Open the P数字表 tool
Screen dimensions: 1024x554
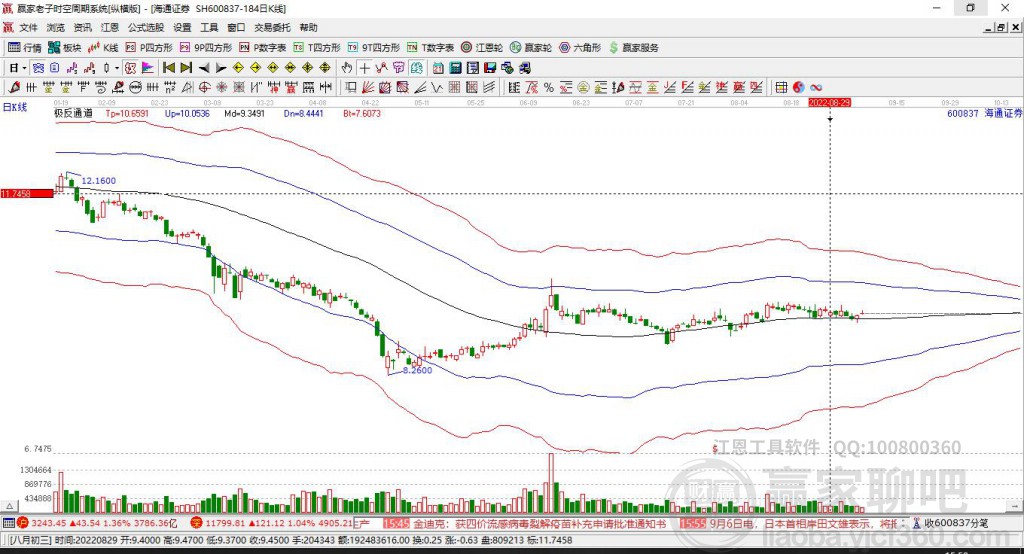coord(263,48)
